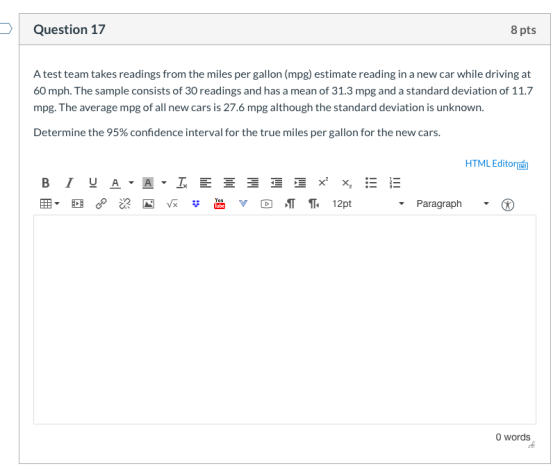Screen dimensions: 560x471
Task: Click the text color swatch A
Action: [x=115, y=183]
